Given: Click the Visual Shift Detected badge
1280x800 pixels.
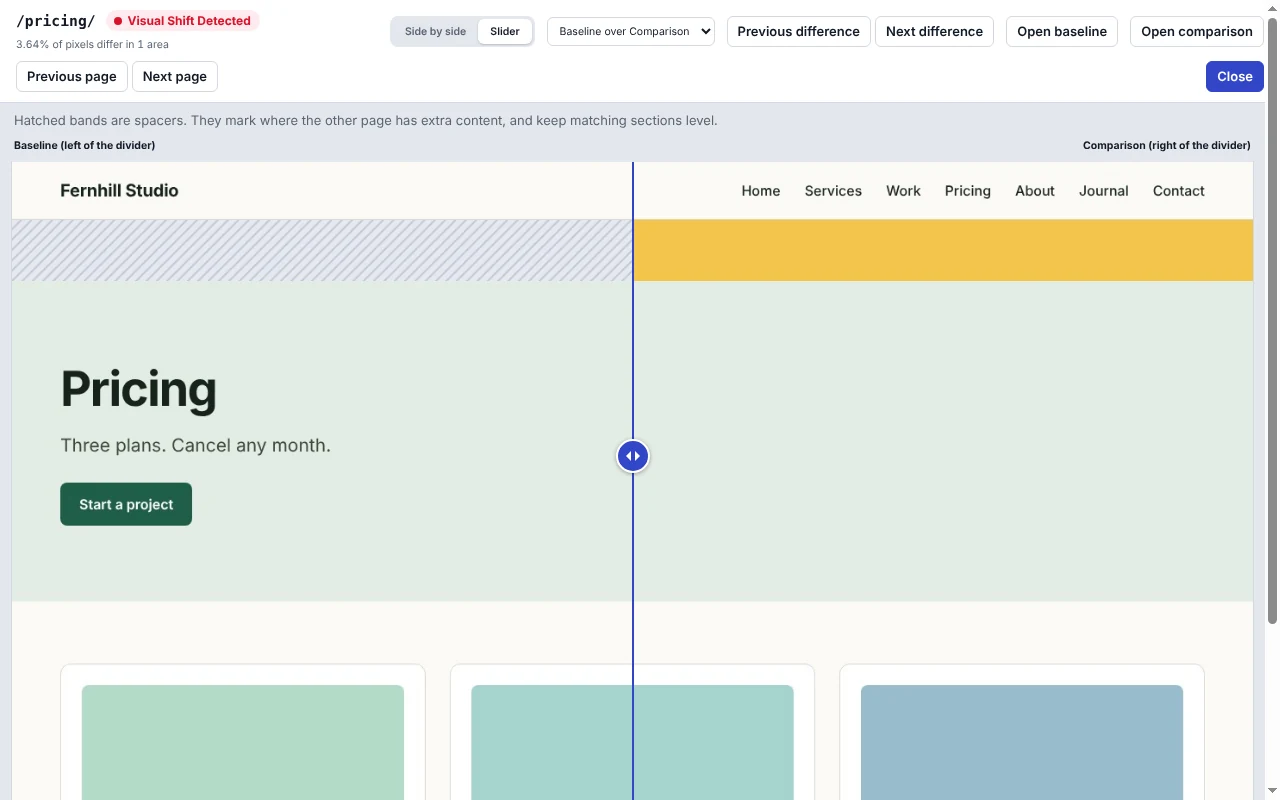Looking at the screenshot, I should (182, 21).
